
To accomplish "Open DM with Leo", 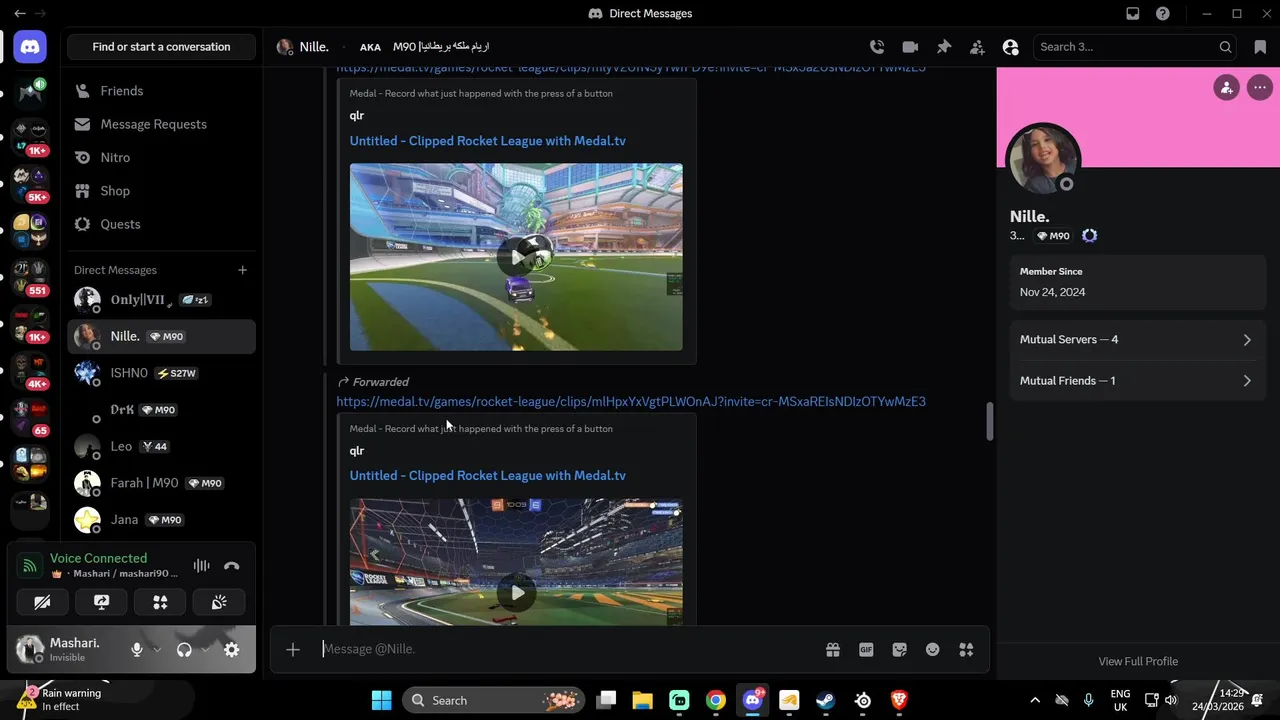I will pos(161,447).
